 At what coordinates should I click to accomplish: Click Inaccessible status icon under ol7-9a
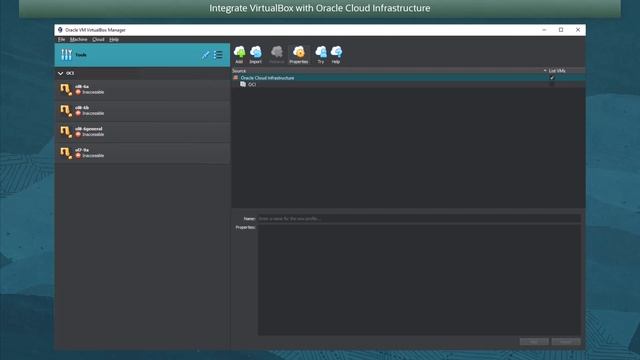[78, 156]
